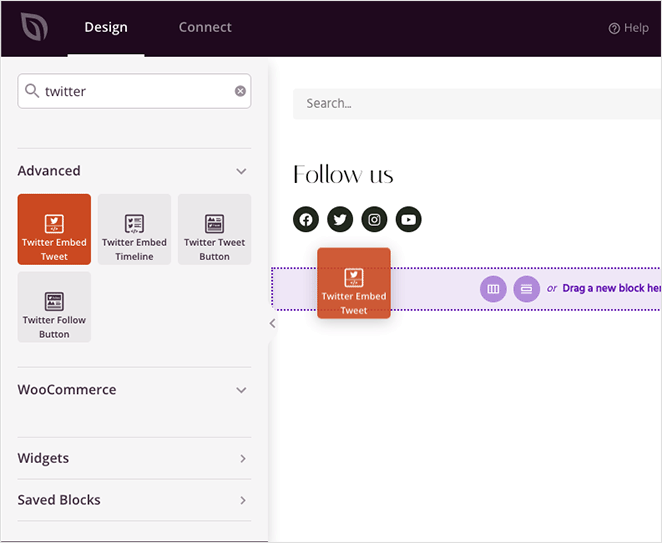Viewport: 662px width, 543px height.
Task: Click the Twitter social icon
Action: point(340,220)
